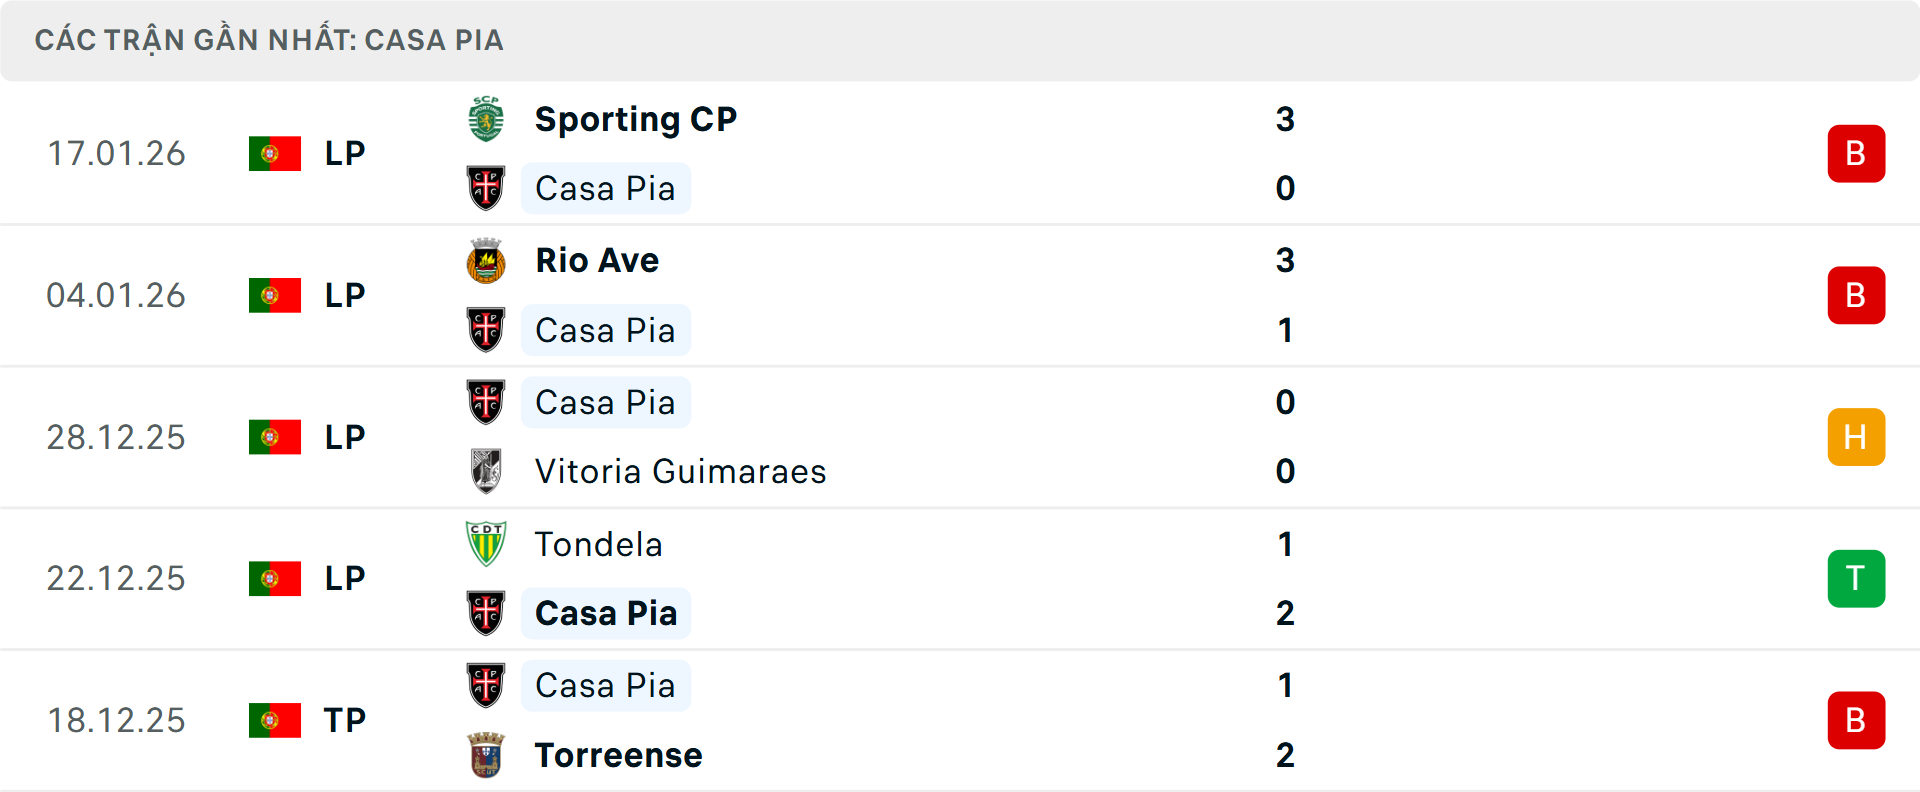
Task: Click LP league label on 28.12.25 row
Action: click(x=345, y=437)
